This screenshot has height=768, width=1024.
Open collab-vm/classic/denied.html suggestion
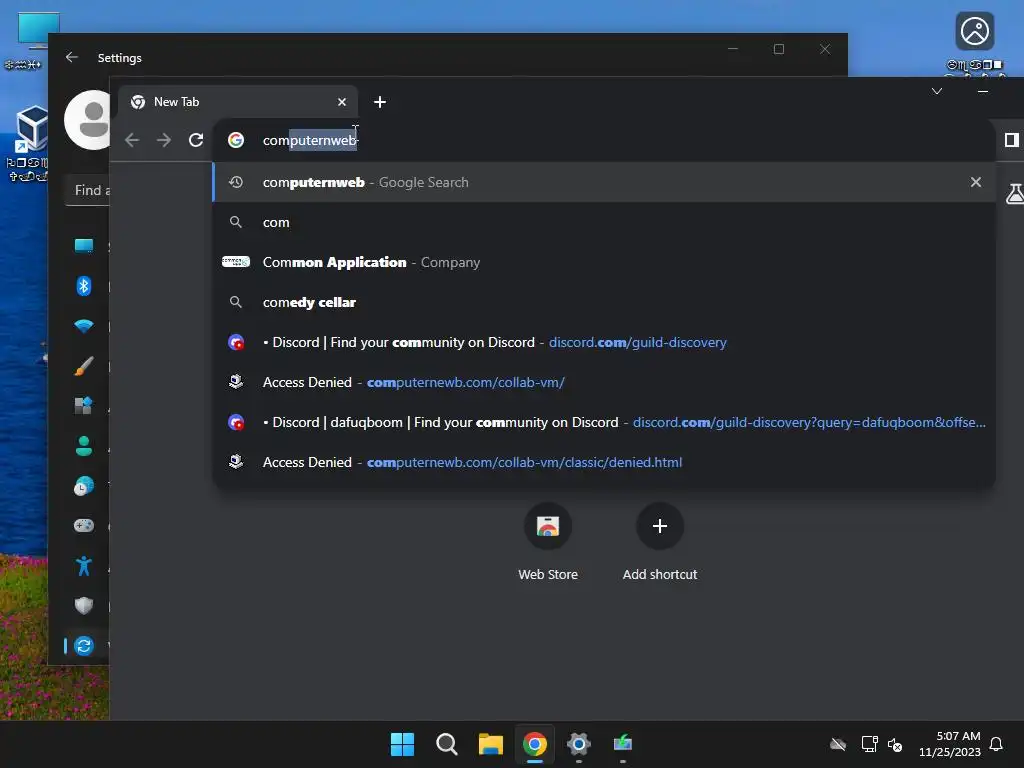(604, 462)
